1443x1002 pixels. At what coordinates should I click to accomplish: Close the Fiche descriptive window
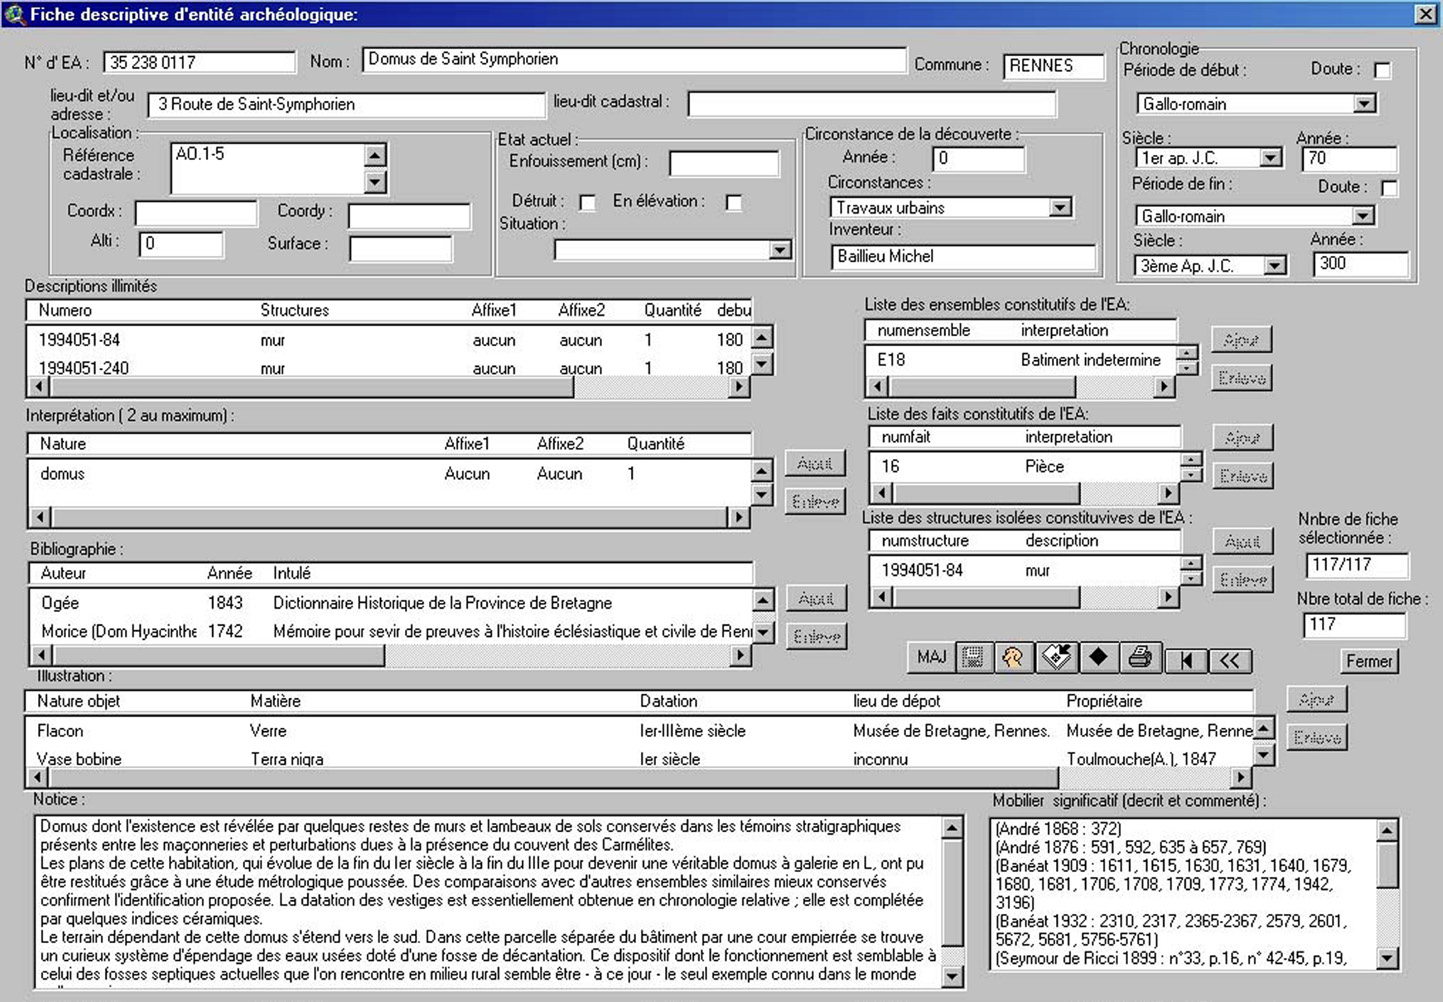[x=1426, y=14]
